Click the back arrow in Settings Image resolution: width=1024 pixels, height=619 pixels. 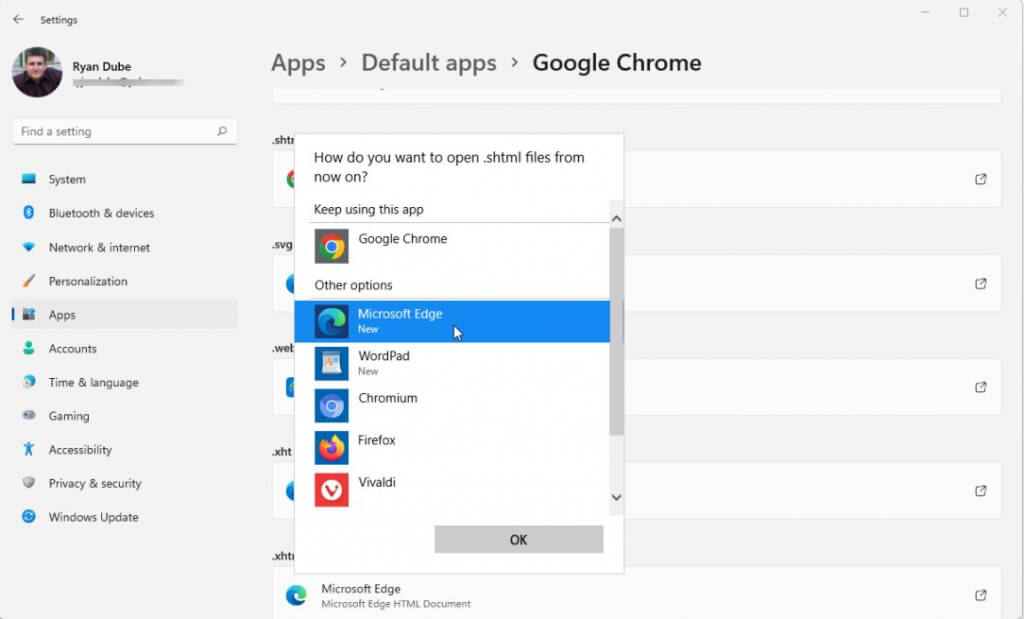(18, 19)
